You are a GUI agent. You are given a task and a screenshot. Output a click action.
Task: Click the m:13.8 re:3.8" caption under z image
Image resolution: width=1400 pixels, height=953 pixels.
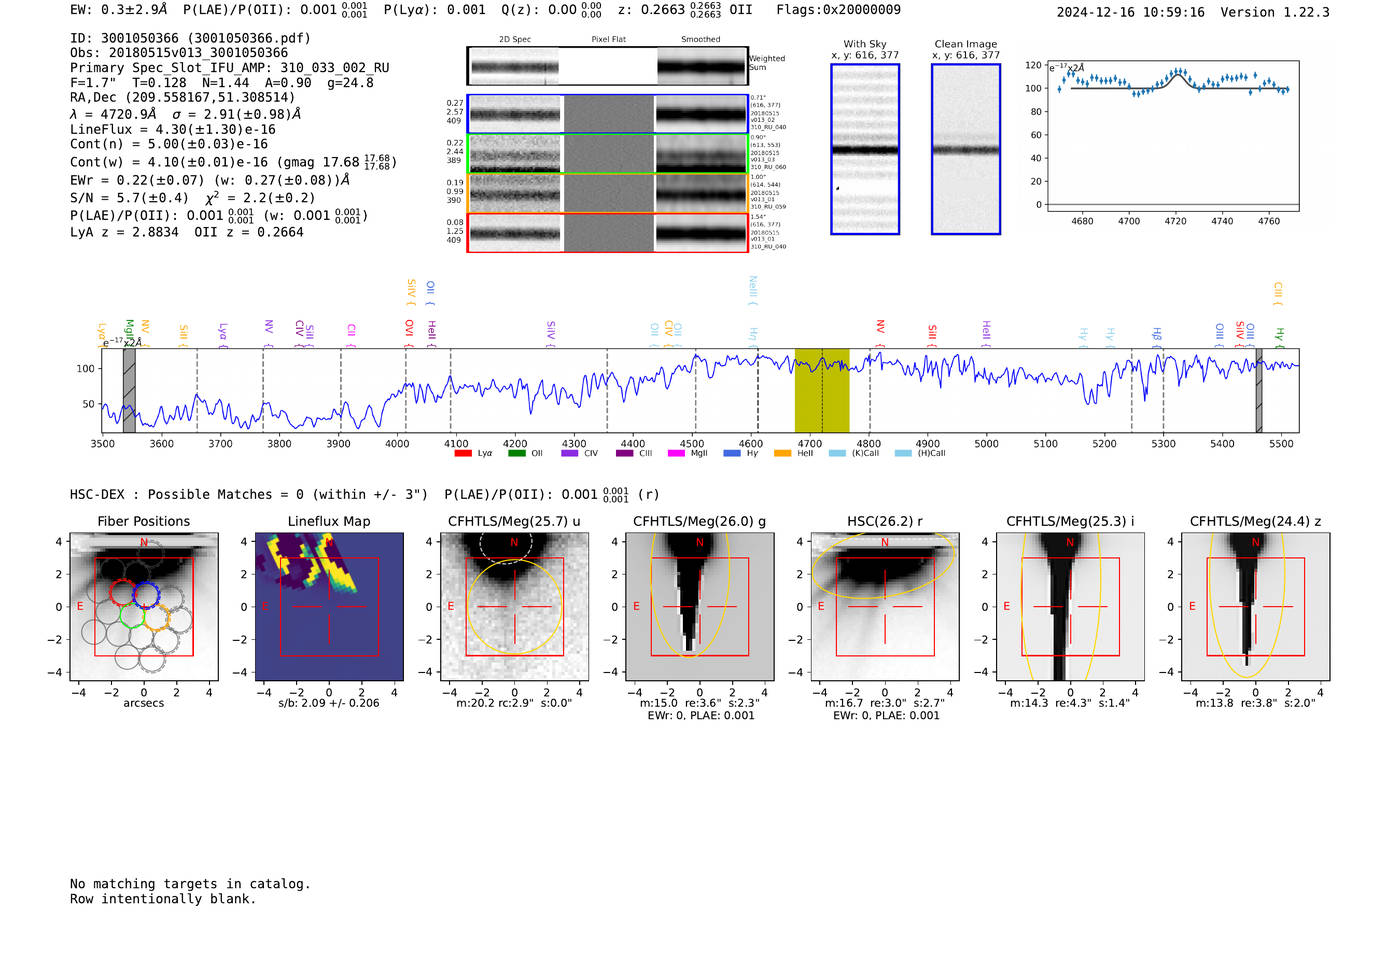(1256, 703)
